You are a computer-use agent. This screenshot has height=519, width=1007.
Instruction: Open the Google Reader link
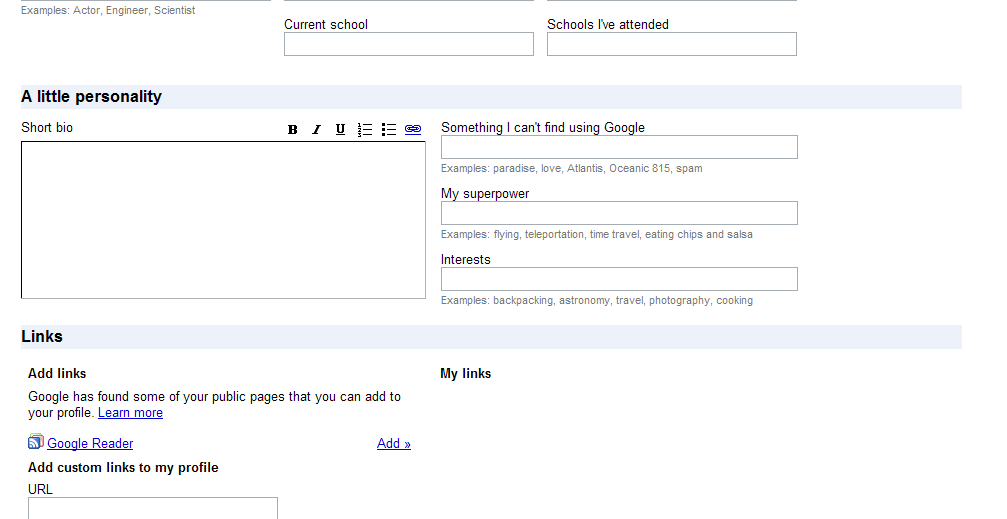point(90,443)
